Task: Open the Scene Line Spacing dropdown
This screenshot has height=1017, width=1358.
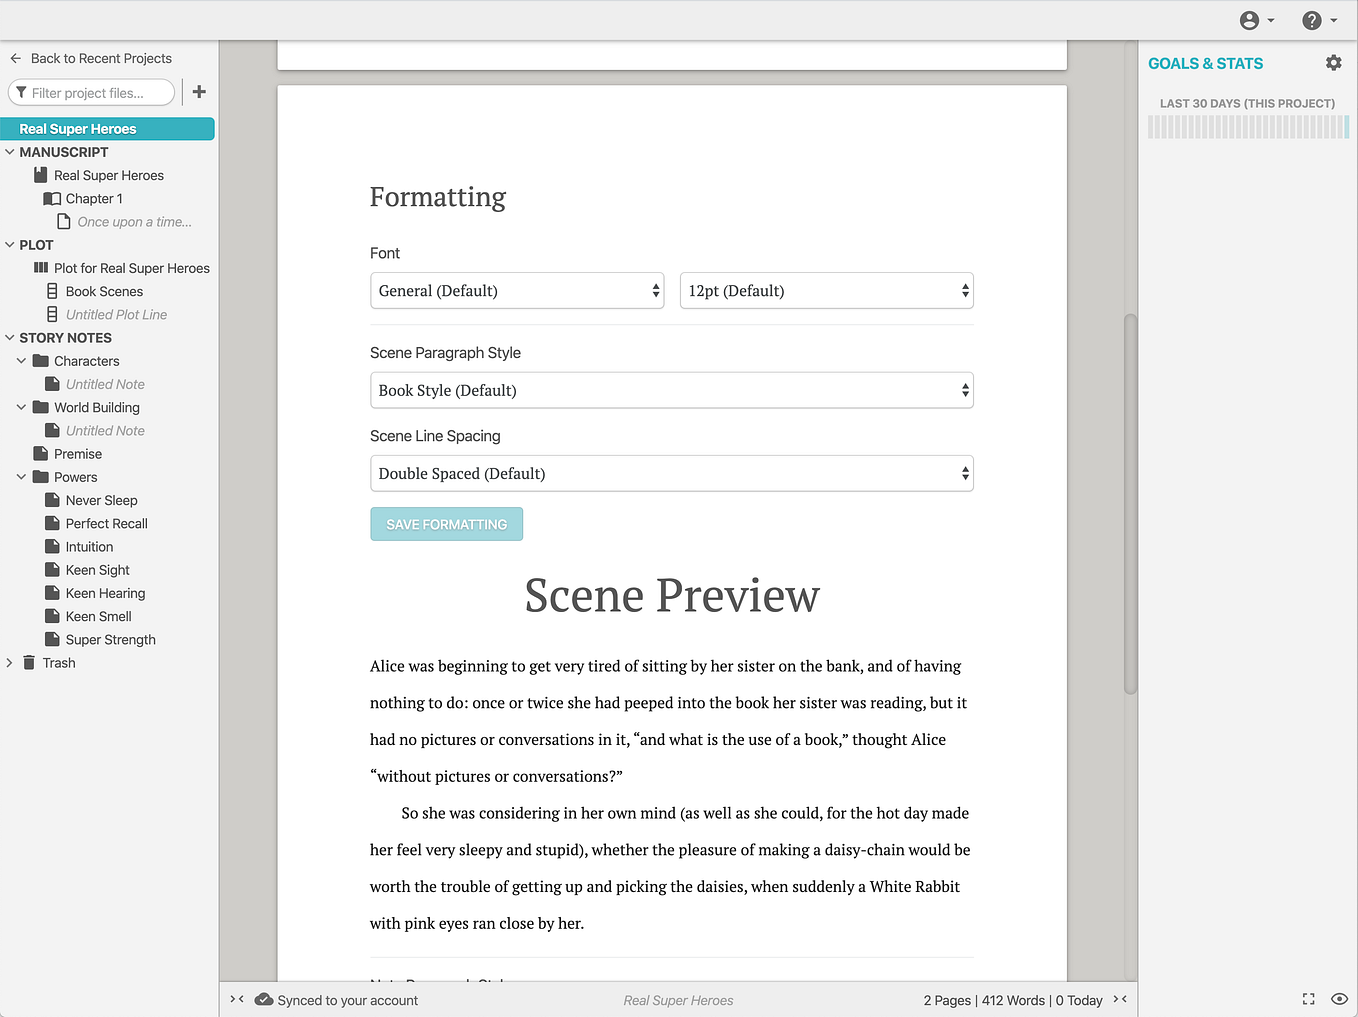Action: coord(671,473)
